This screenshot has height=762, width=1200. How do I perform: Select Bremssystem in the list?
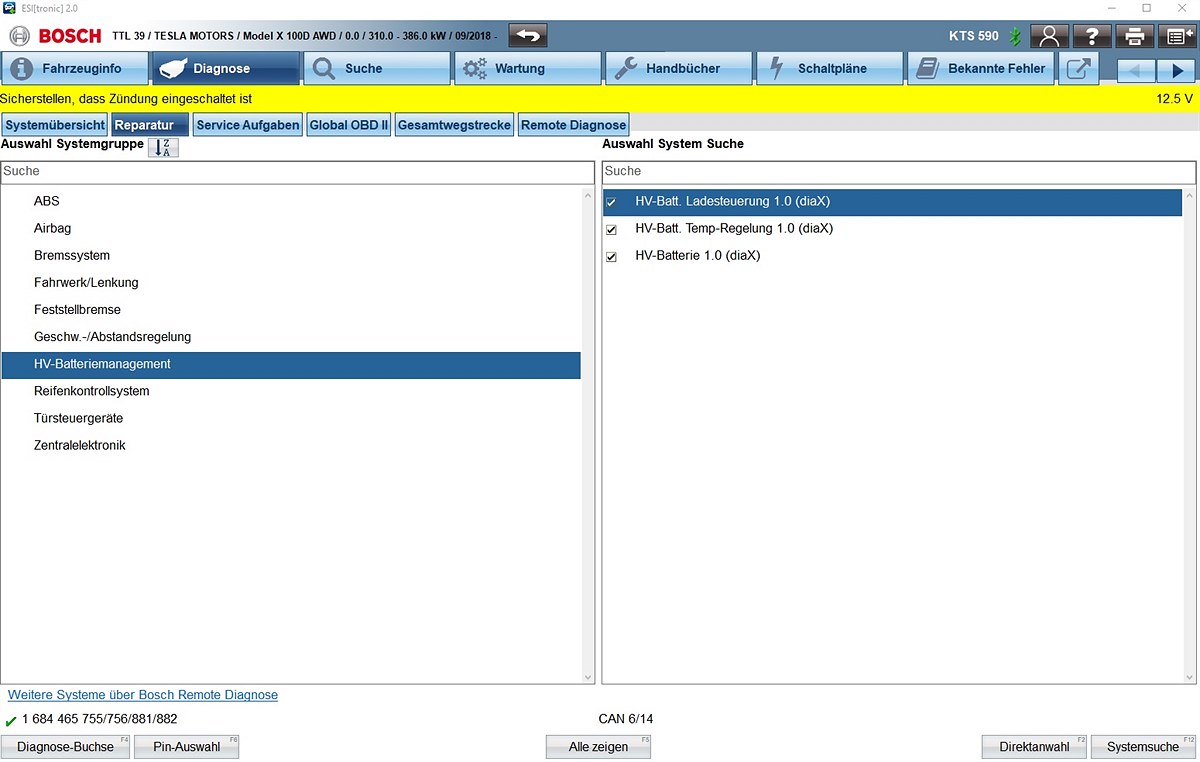click(291, 255)
